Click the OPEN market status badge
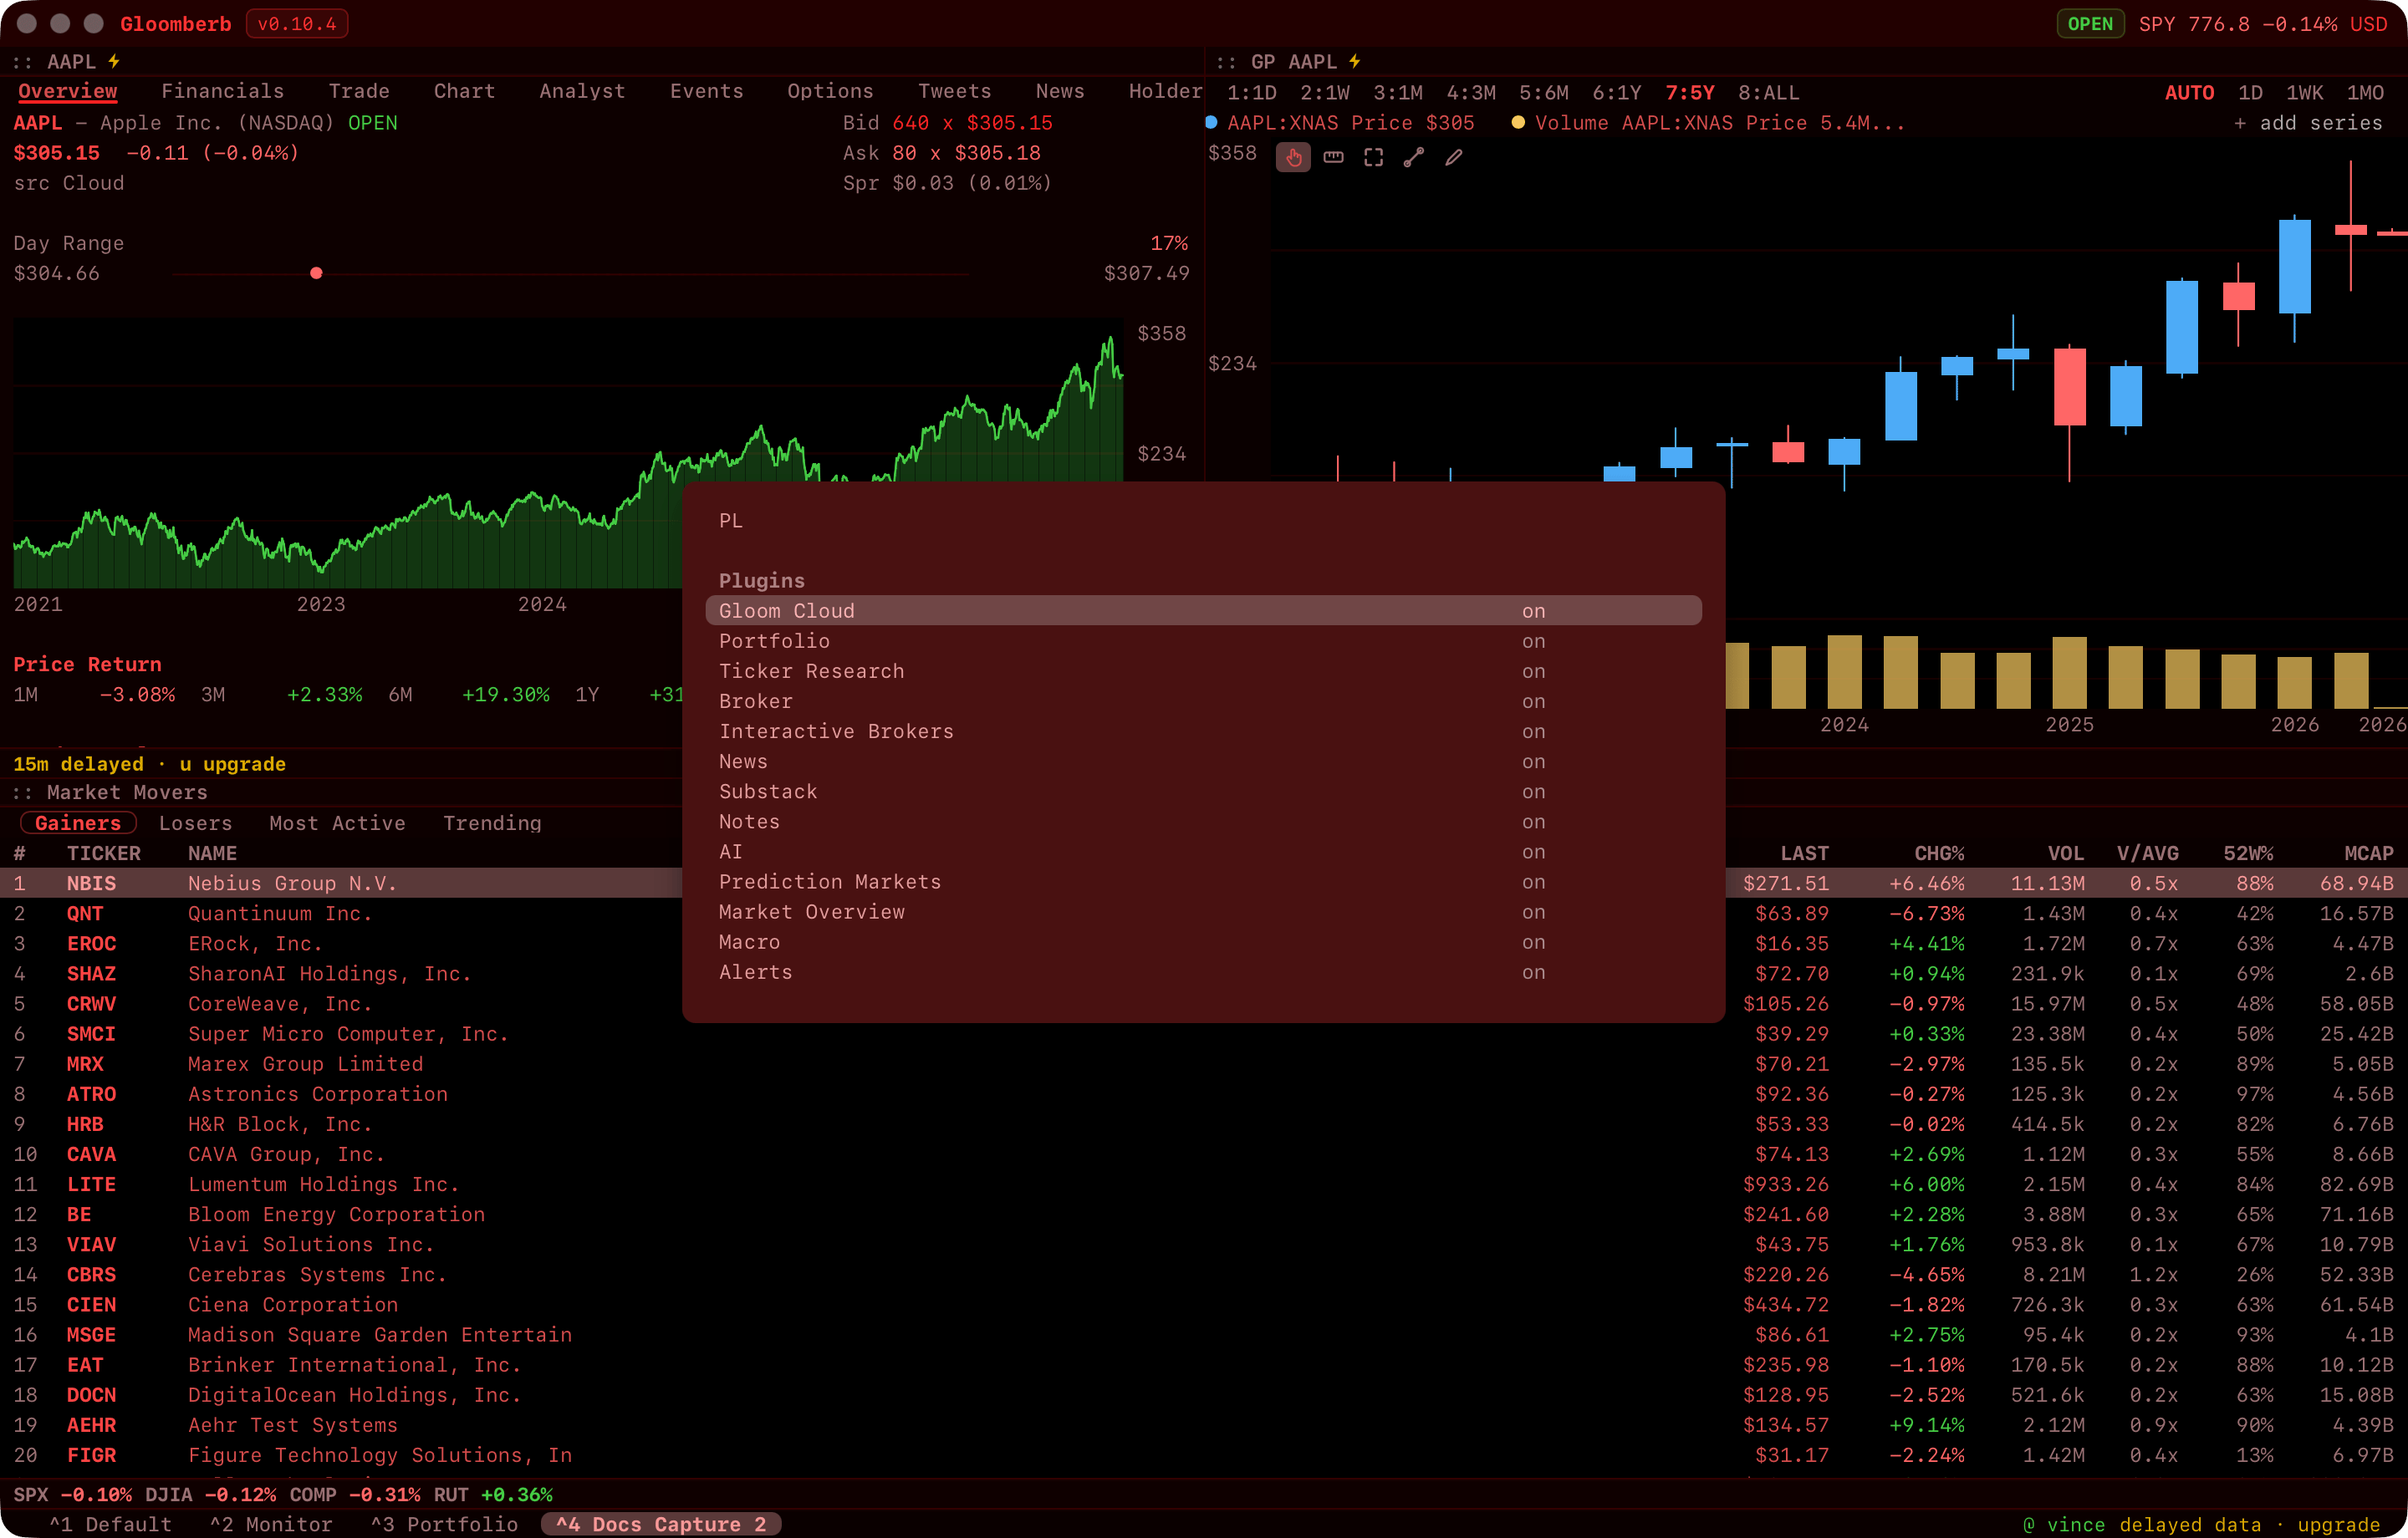The image size is (2408, 1538). [x=2090, y=24]
